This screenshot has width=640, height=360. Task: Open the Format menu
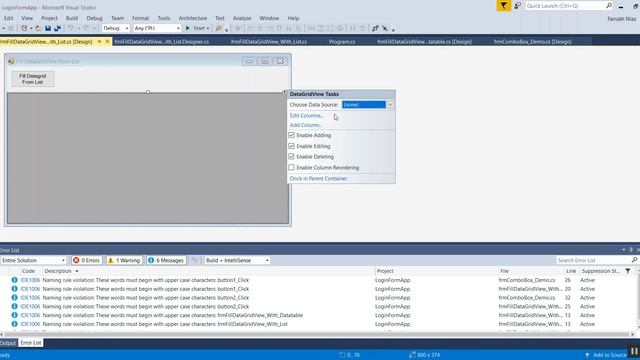coord(140,18)
